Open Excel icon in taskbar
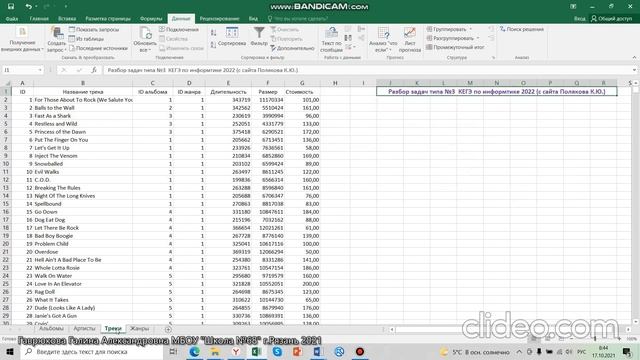Image resolution: width=640 pixels, height=360 pixels. tap(256, 352)
